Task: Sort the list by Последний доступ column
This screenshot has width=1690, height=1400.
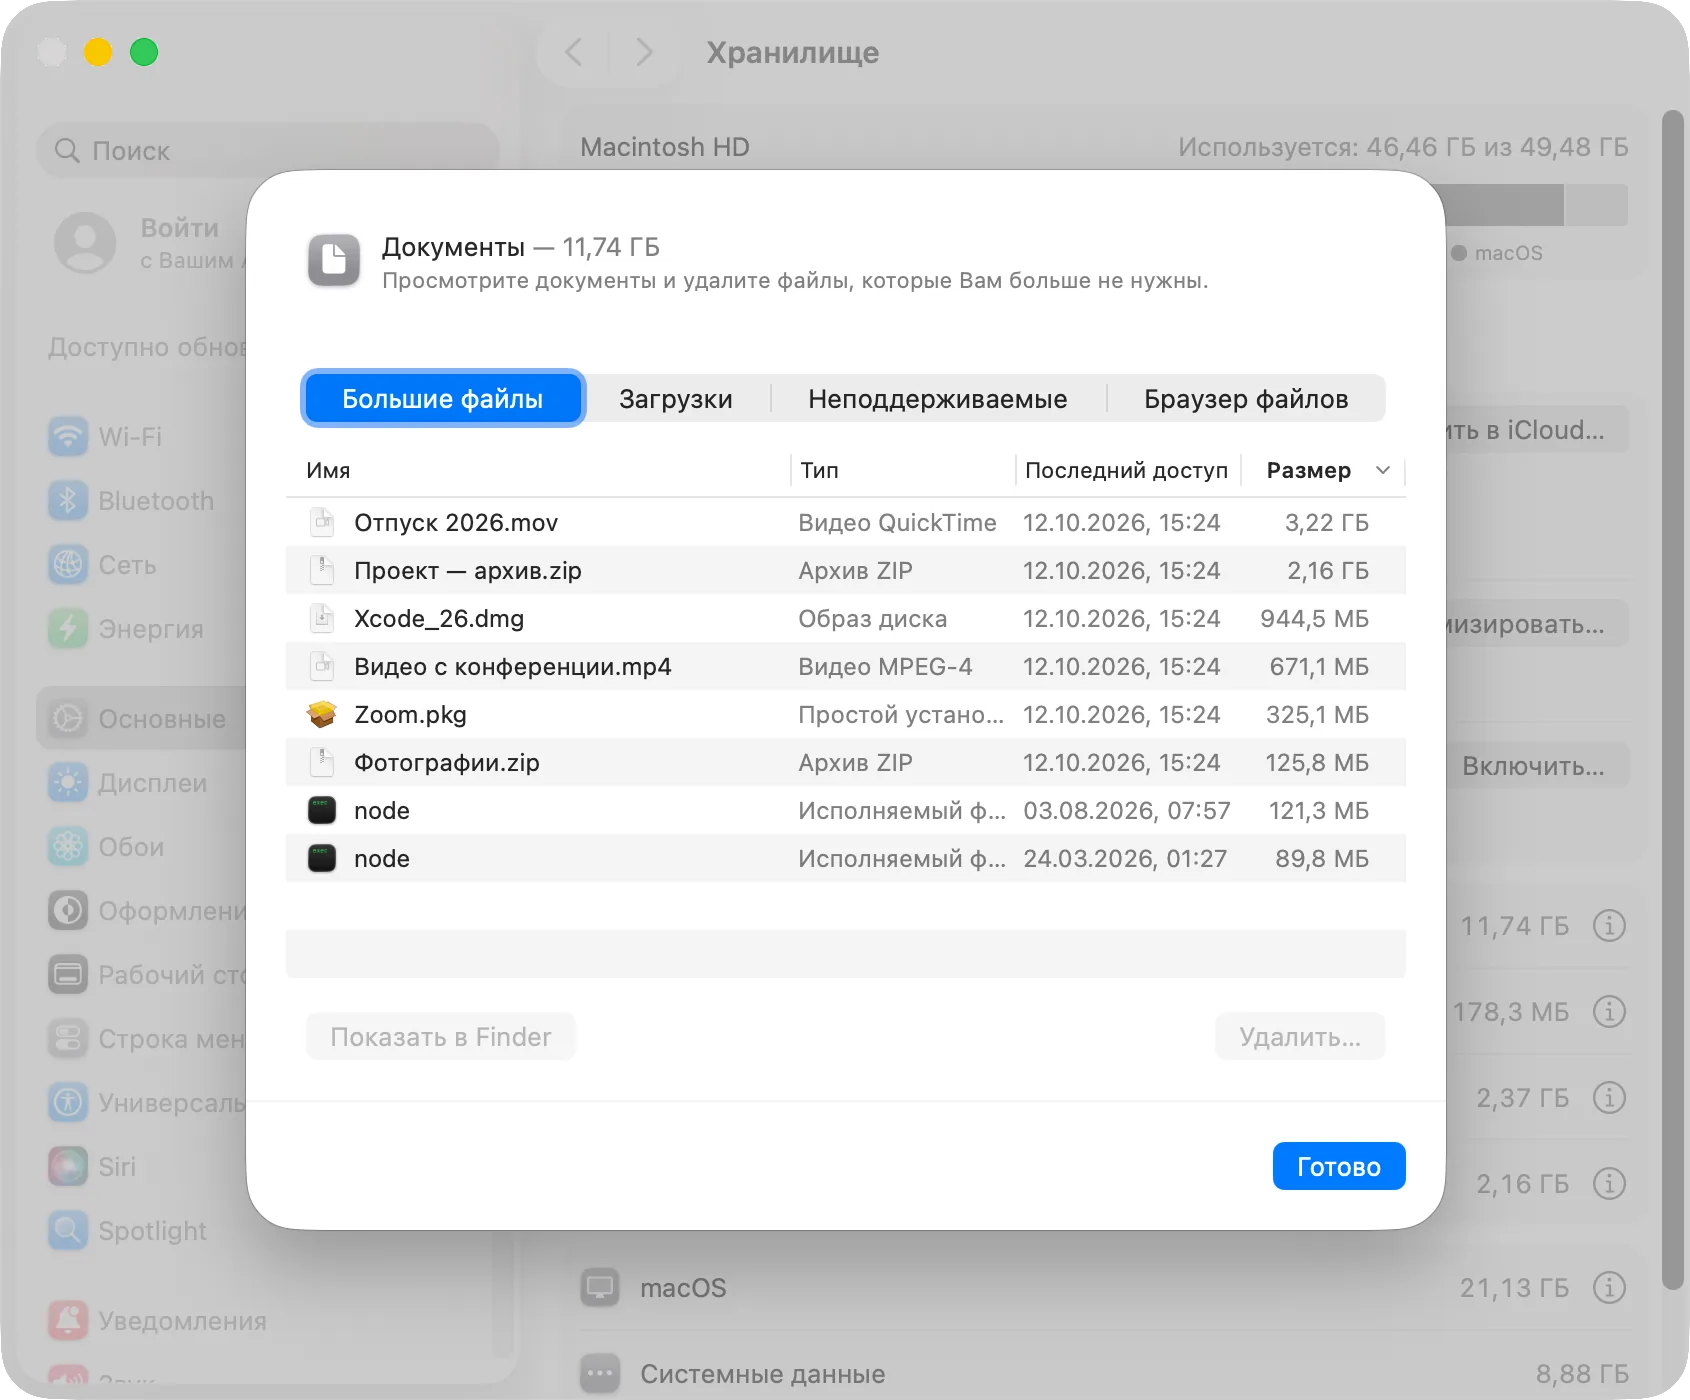Action: pyautogui.click(x=1126, y=470)
